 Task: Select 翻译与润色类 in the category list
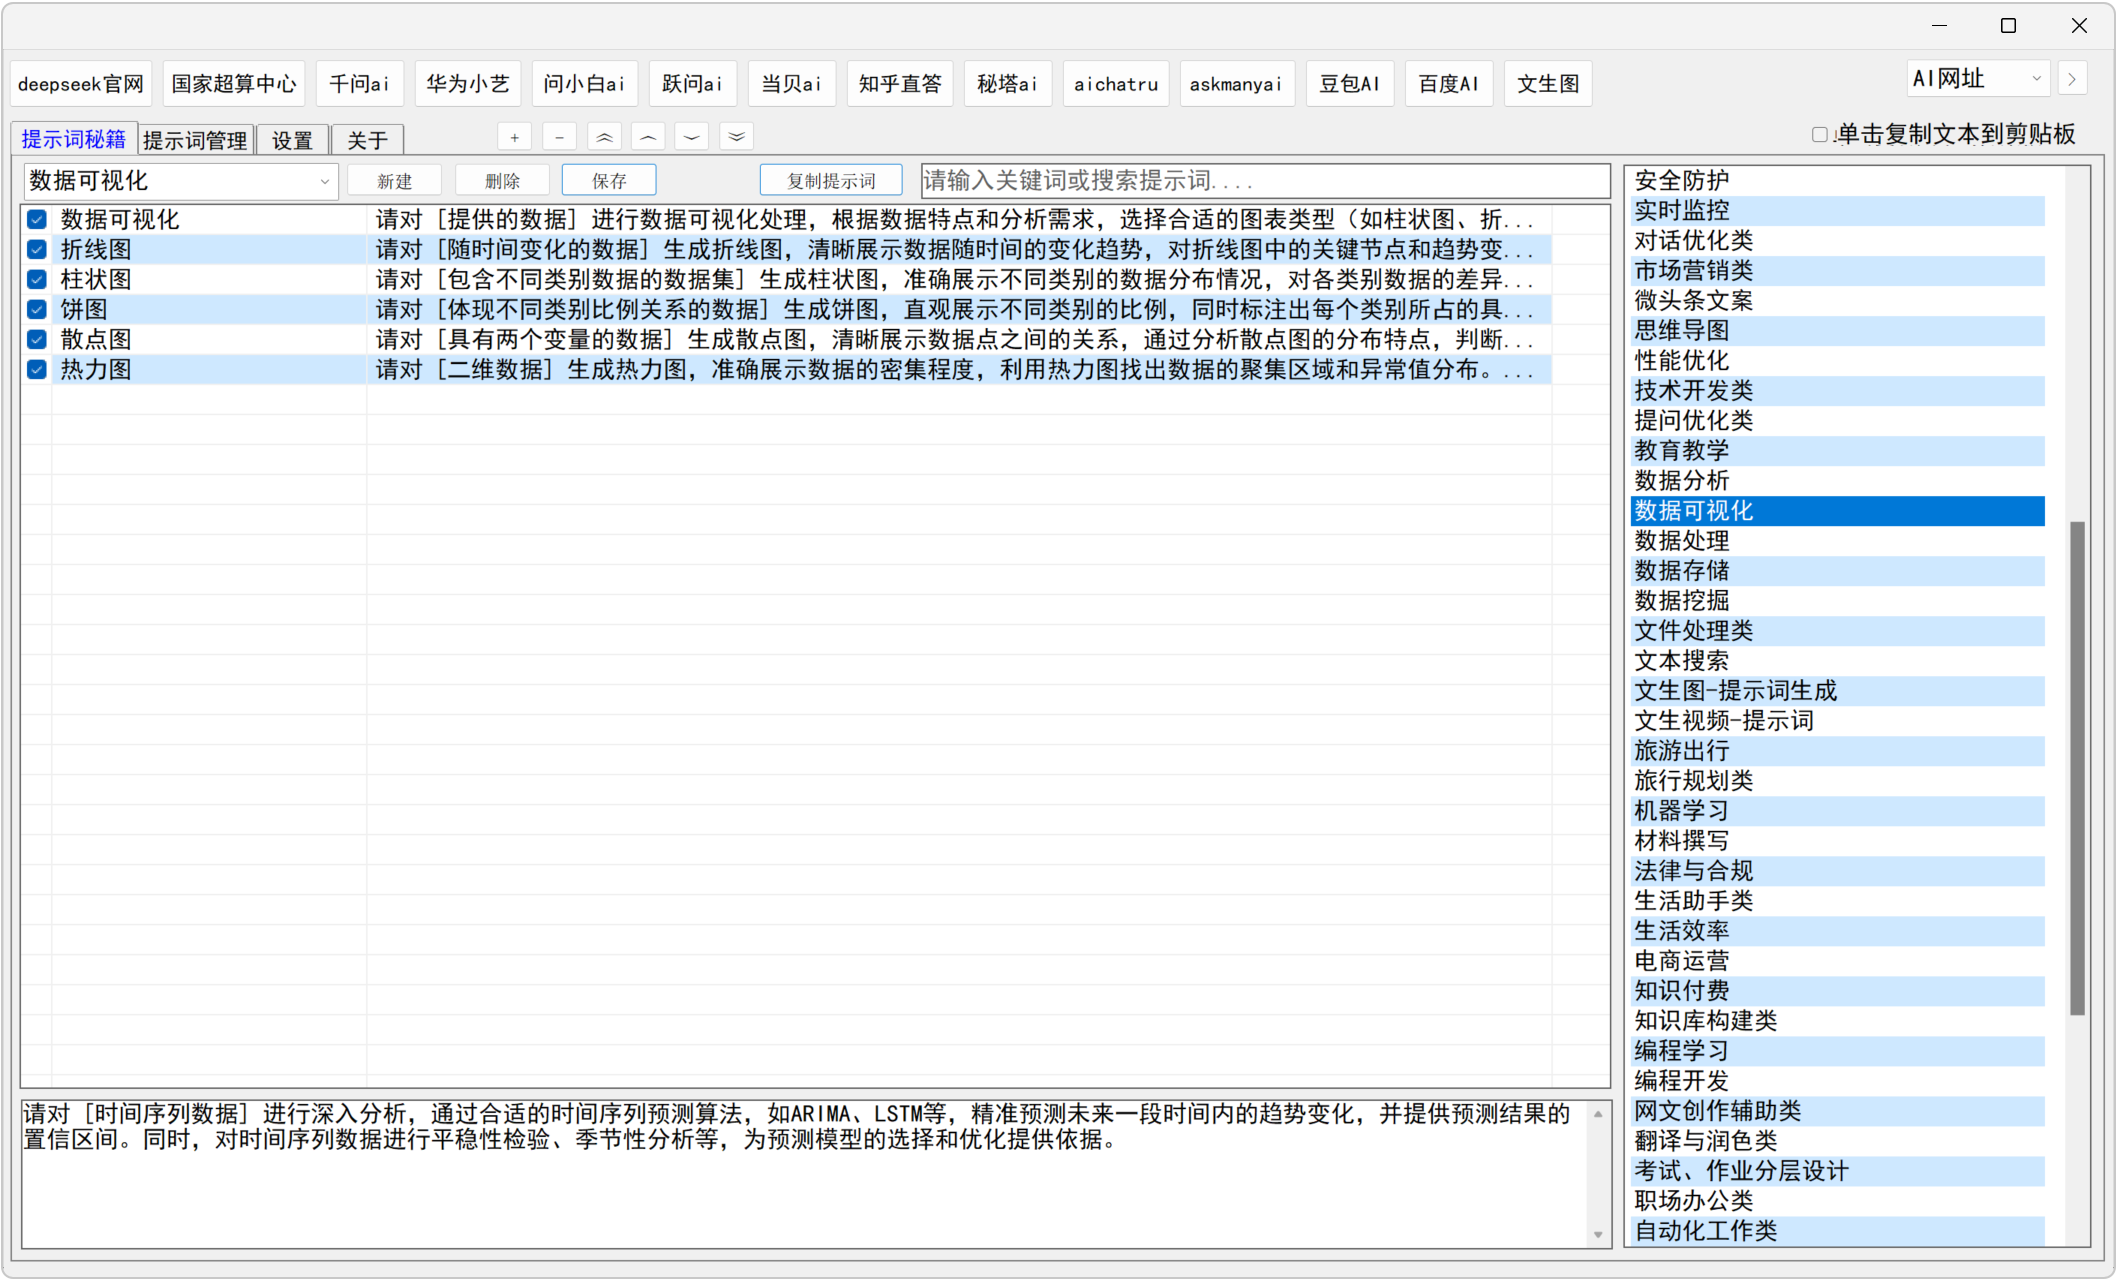pyautogui.click(x=1837, y=1141)
